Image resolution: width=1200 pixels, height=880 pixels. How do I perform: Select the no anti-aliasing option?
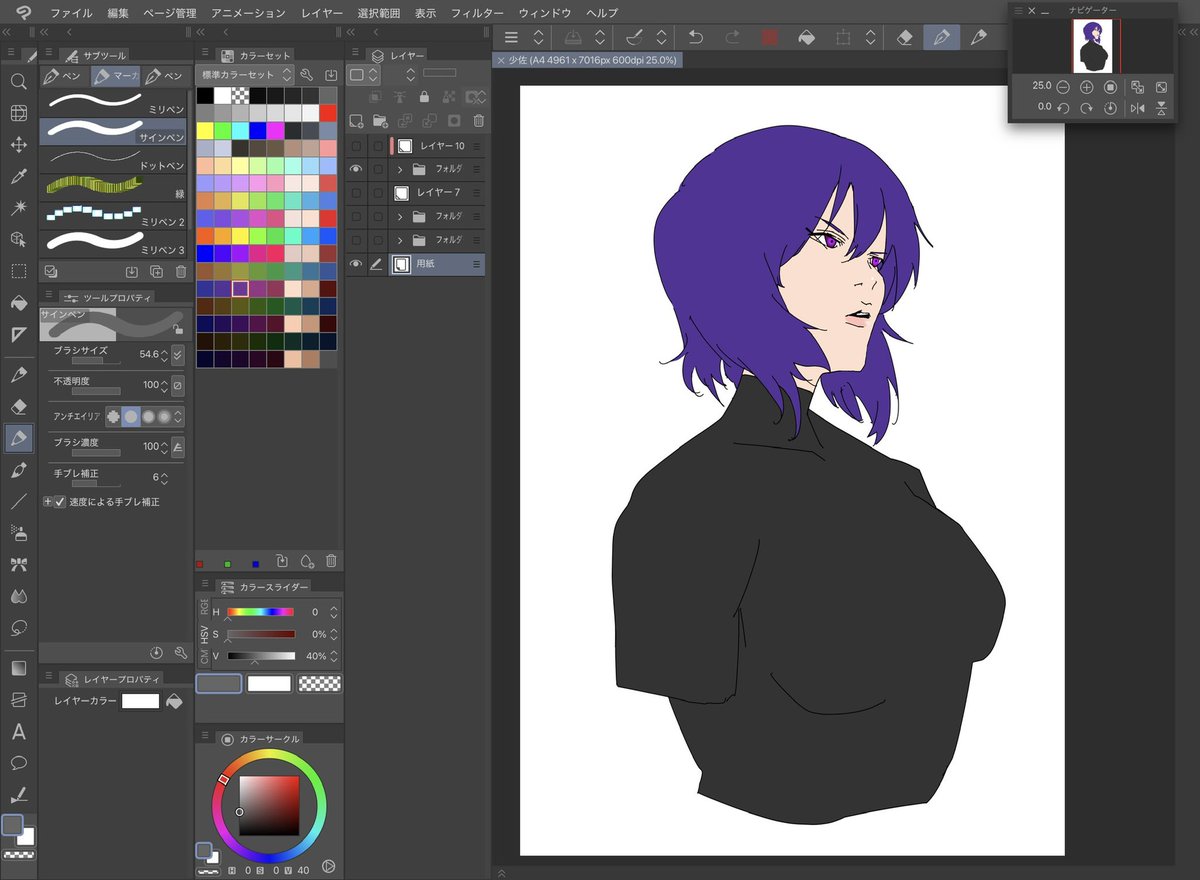click(113, 416)
